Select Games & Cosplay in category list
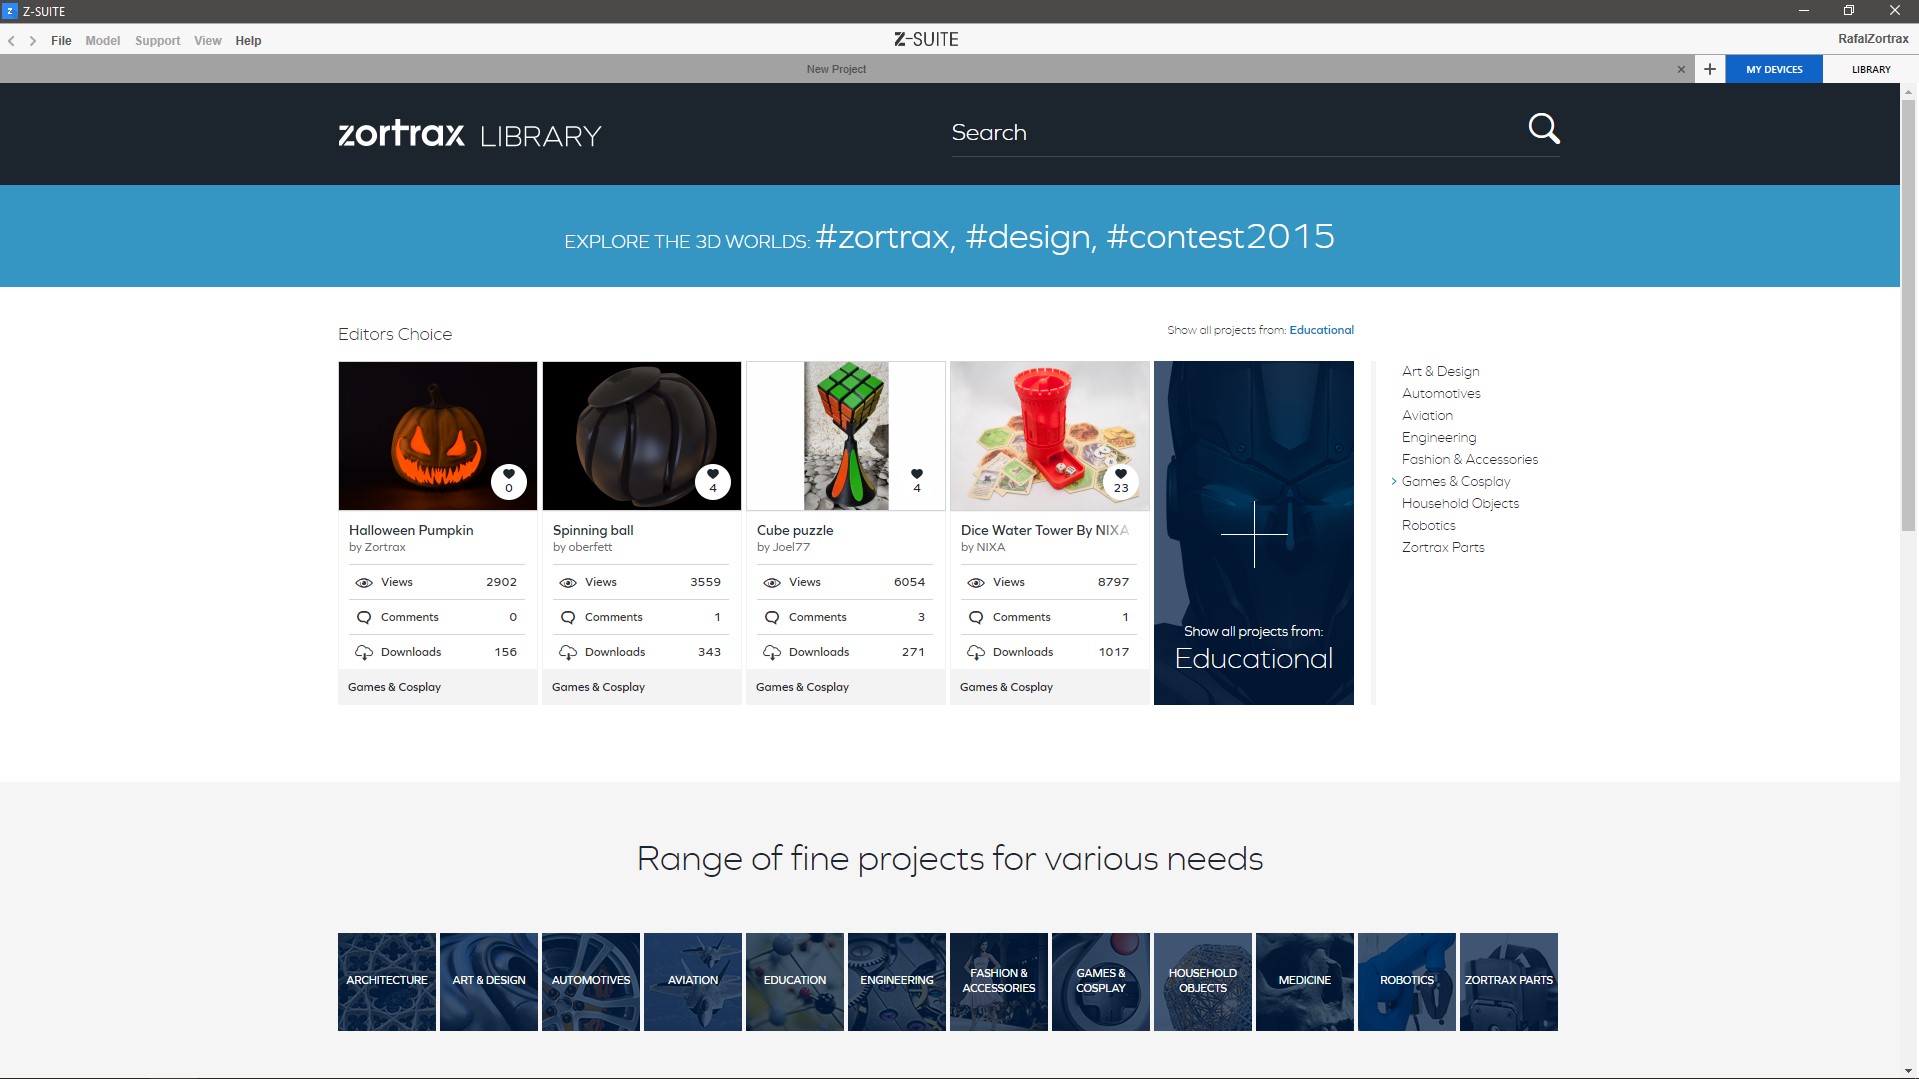 (1455, 482)
